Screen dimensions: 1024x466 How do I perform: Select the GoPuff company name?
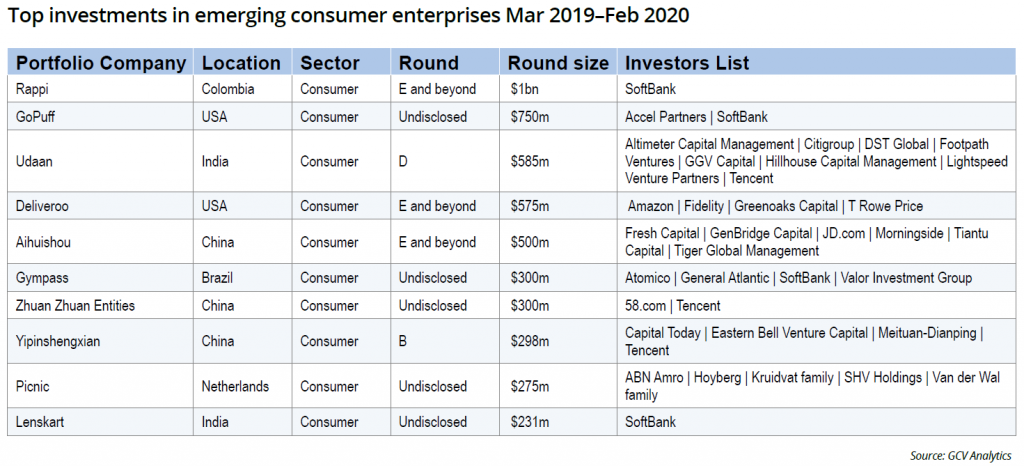38,117
